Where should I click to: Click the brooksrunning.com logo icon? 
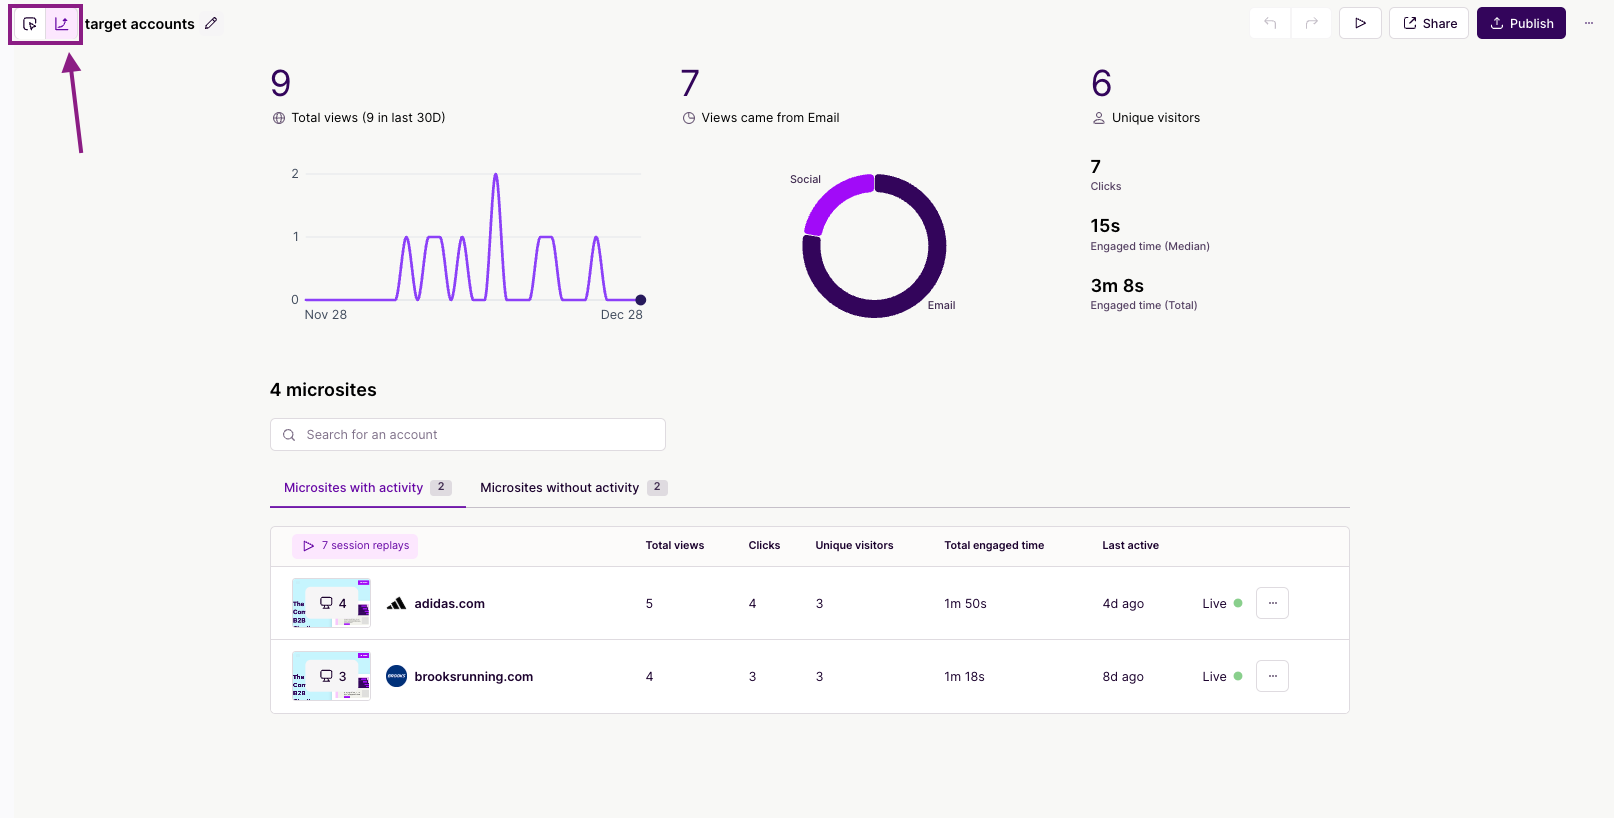(x=397, y=676)
